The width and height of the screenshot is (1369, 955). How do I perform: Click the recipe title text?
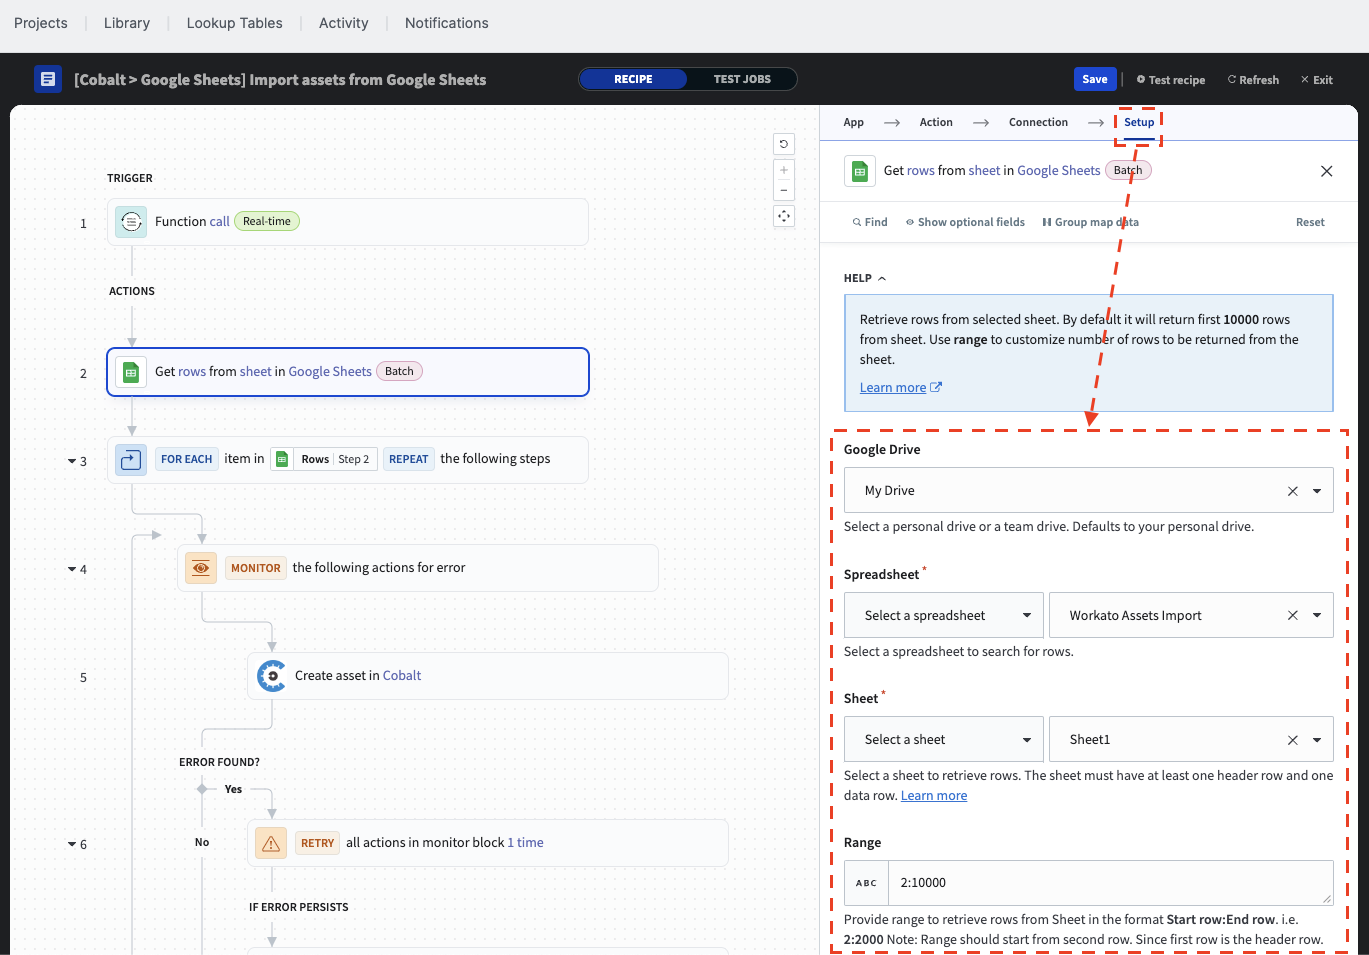280,80
